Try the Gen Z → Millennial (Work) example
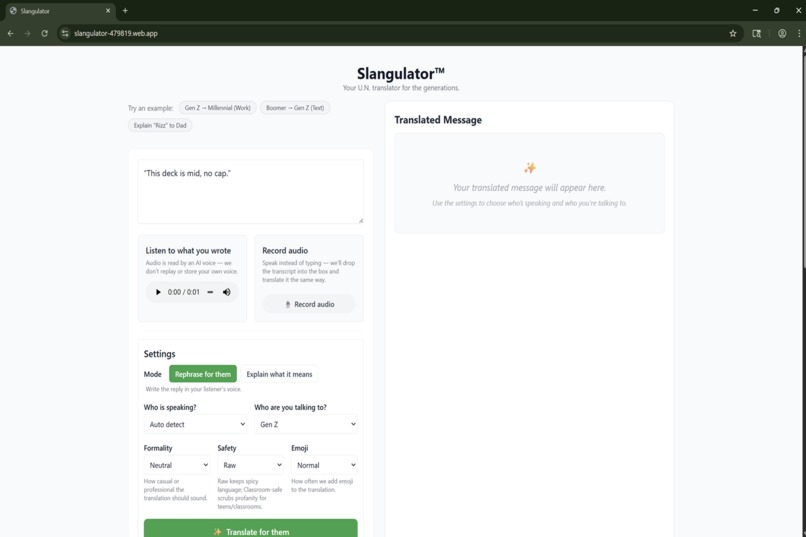 pos(217,108)
